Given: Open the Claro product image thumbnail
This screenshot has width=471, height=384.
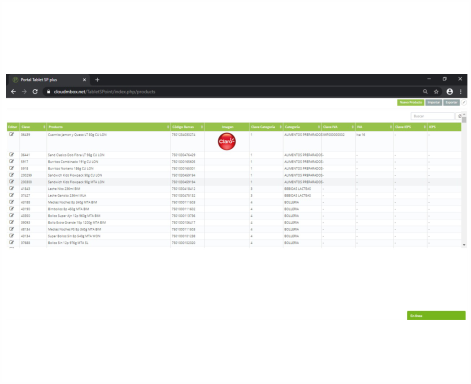Looking at the screenshot, I should (227, 141).
